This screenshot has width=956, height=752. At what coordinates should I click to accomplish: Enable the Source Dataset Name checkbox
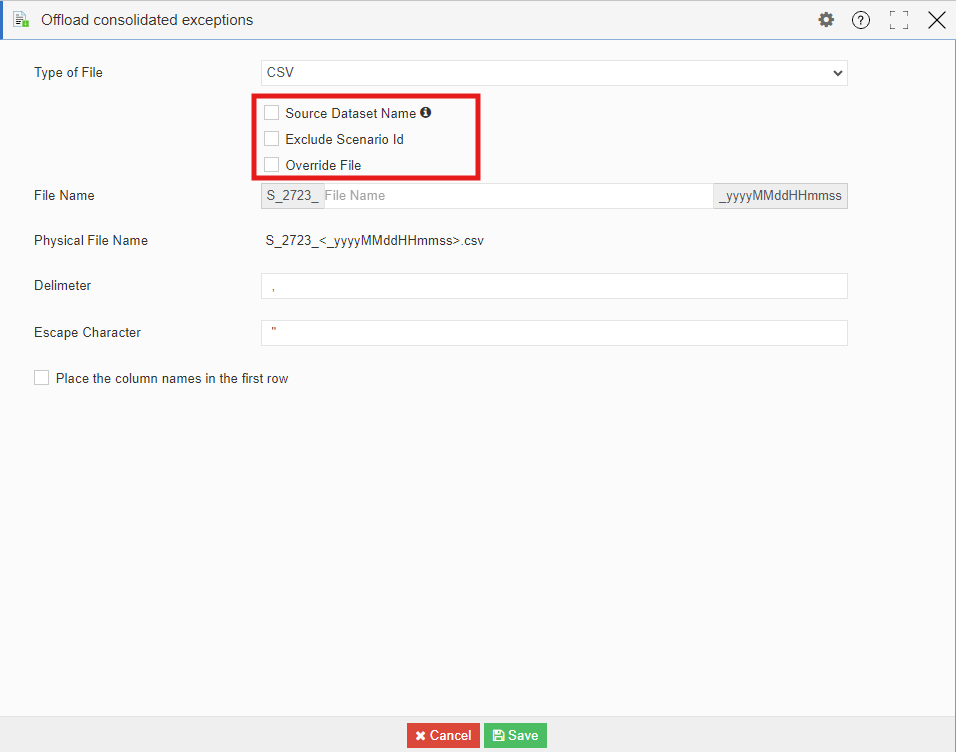(x=272, y=113)
